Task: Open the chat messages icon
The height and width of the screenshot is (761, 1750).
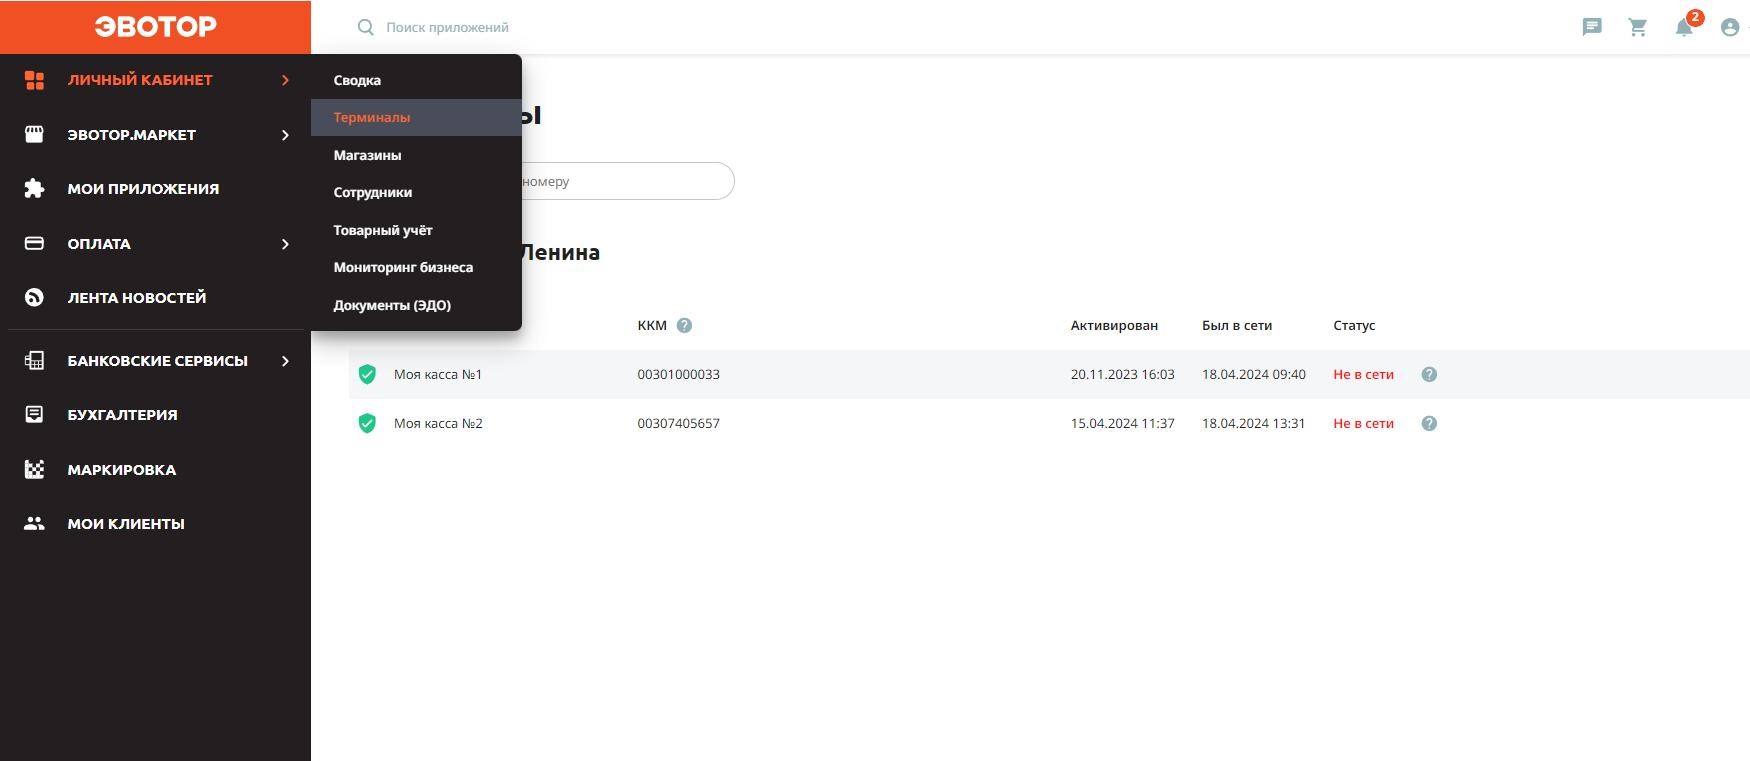Action: point(1592,27)
